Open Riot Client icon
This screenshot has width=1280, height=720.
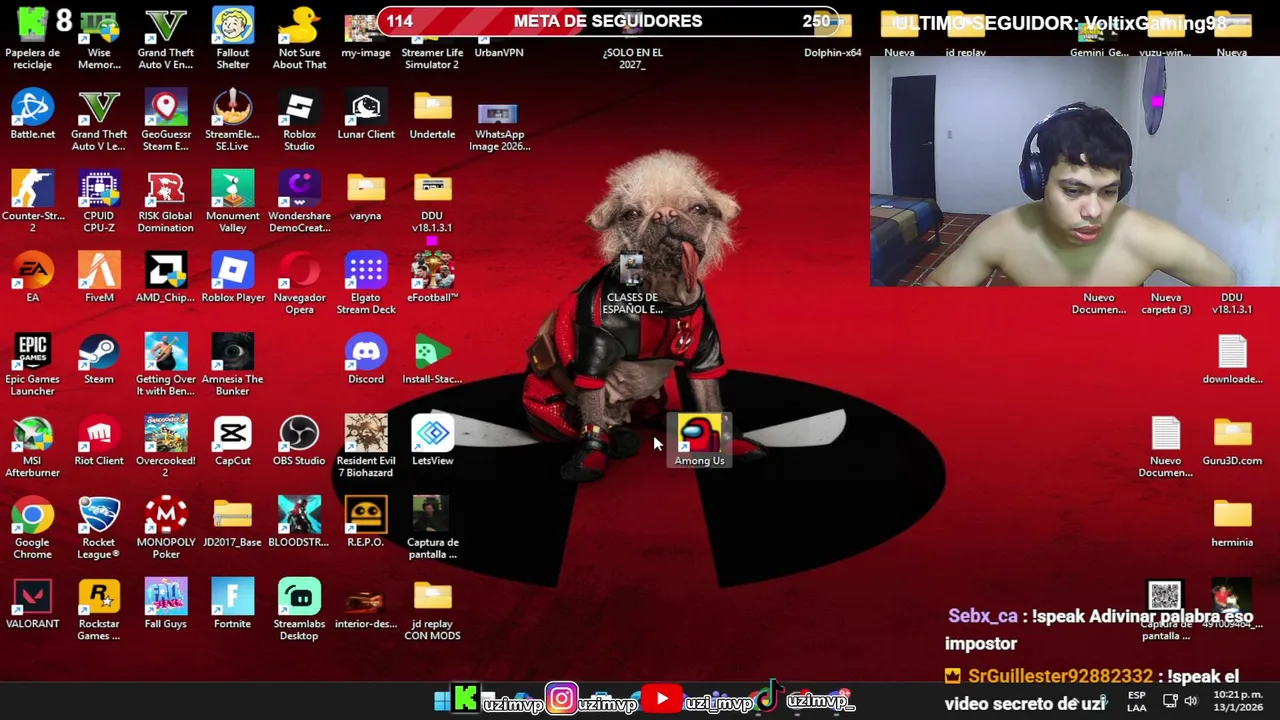click(x=99, y=441)
